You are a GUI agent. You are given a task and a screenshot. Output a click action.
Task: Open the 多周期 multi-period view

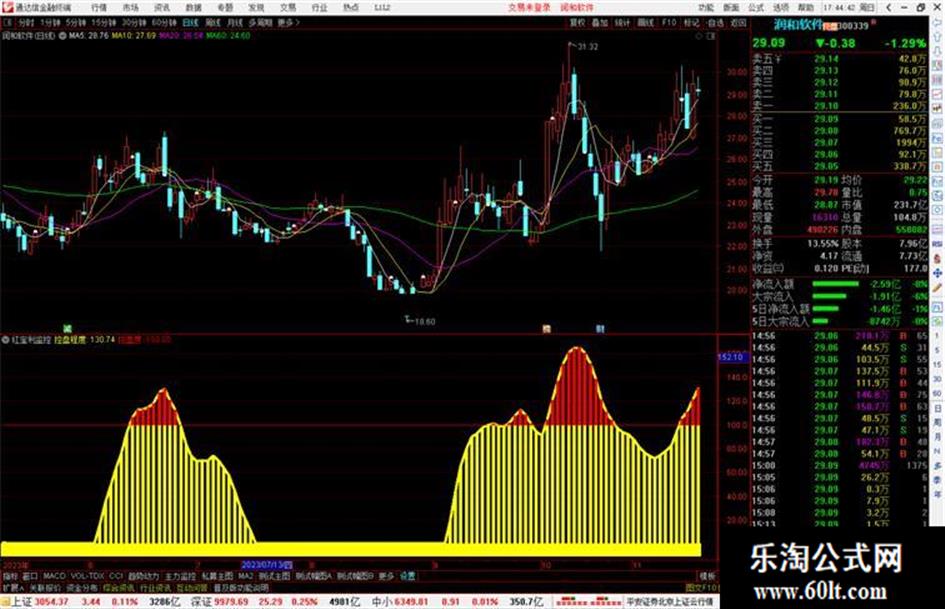coord(260,22)
